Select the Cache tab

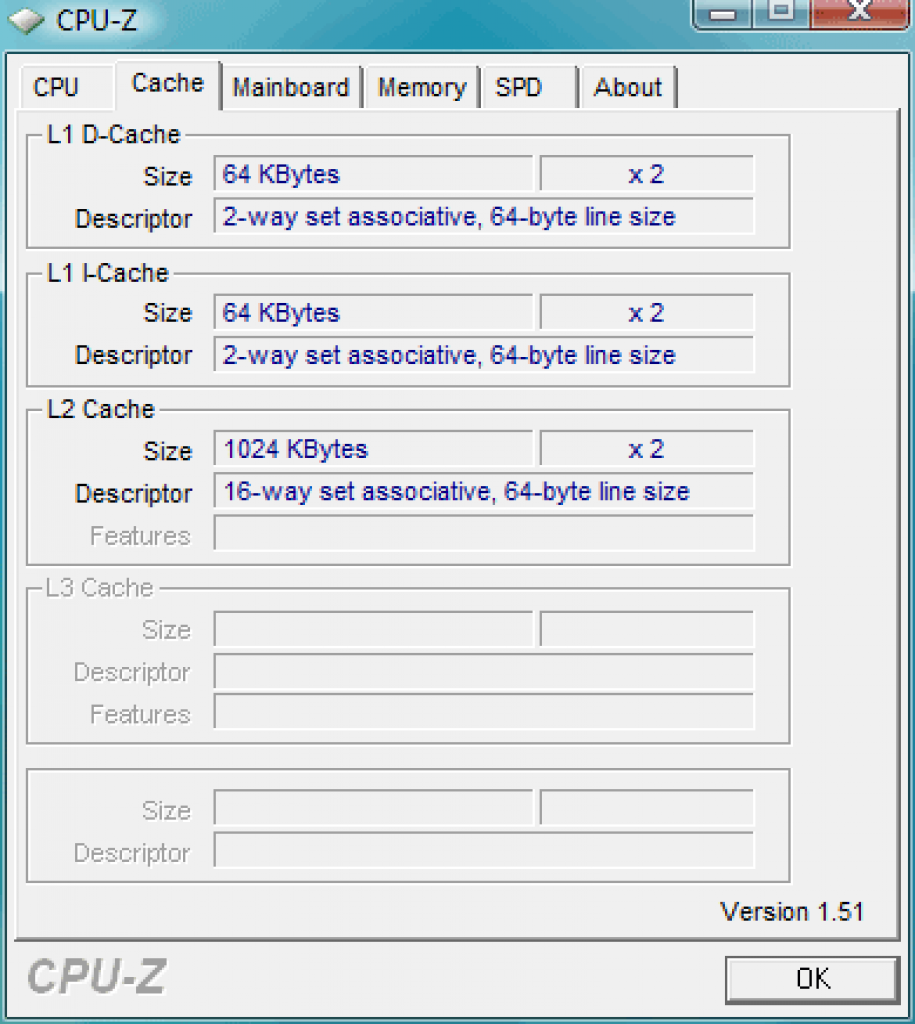tap(168, 84)
